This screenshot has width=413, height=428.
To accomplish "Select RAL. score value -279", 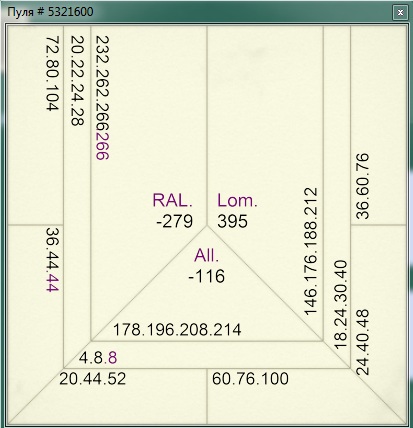I will (x=174, y=221).
